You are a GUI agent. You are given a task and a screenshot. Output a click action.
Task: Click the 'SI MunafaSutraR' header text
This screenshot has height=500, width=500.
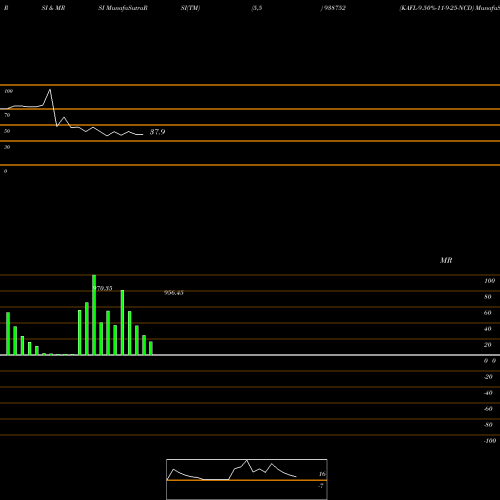[x=123, y=8]
